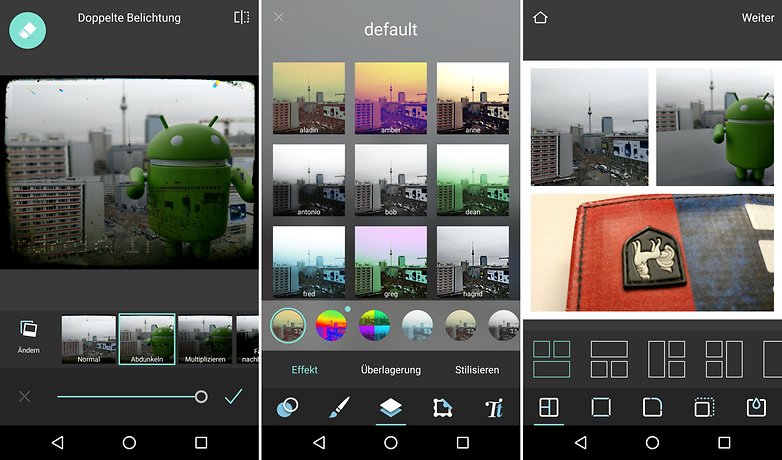The image size is (782, 460).
Task: Select the Normal blend mode thumbnail
Action: 89,339
